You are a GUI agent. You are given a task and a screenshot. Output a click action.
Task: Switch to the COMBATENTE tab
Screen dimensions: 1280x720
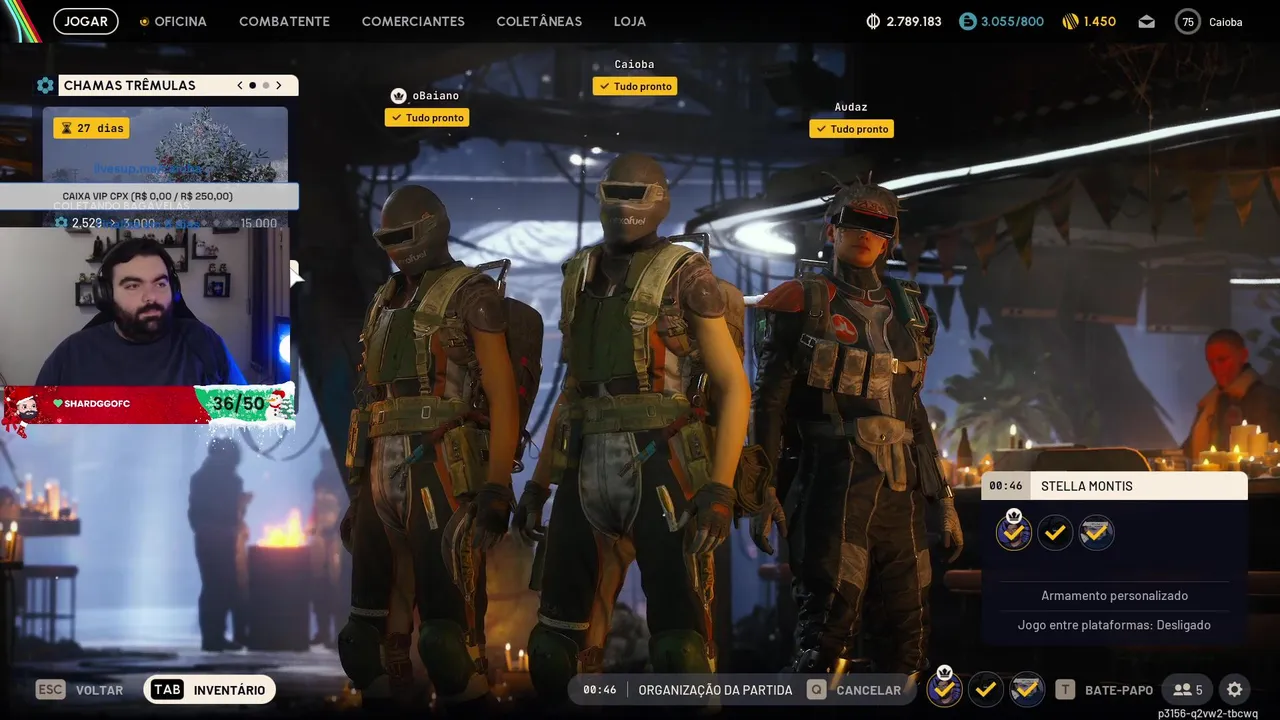(x=284, y=21)
